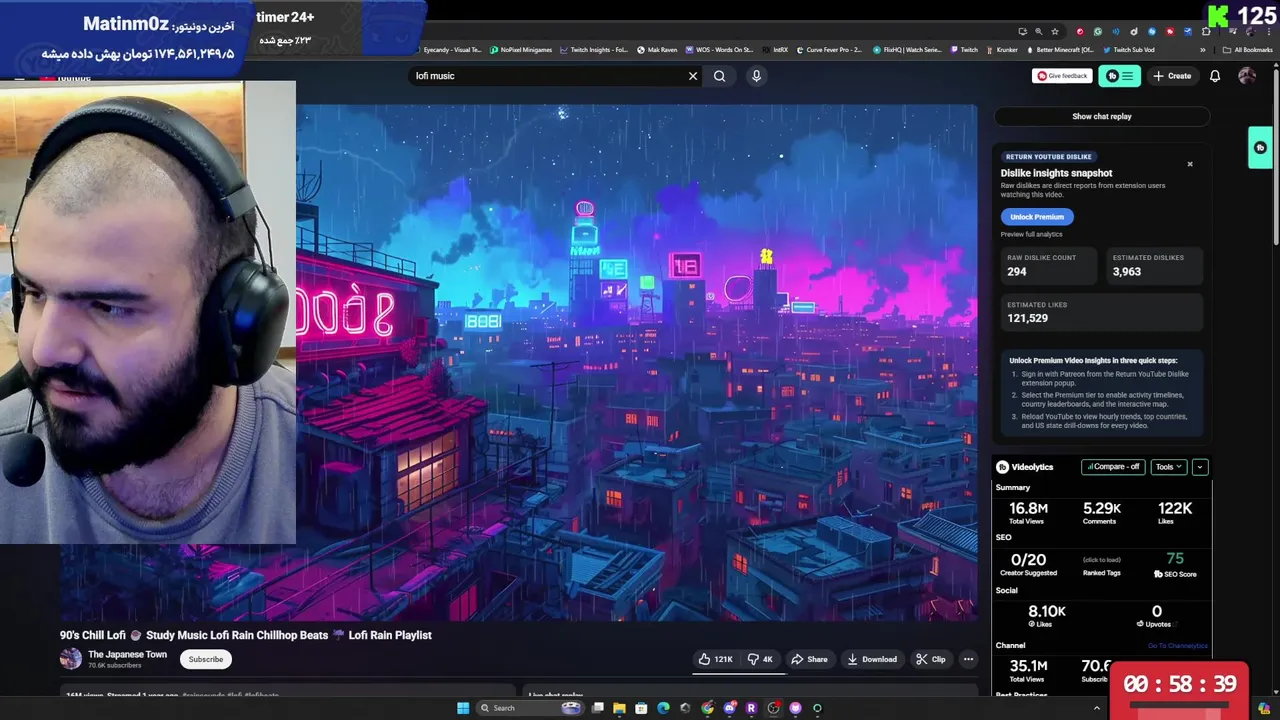The width and height of the screenshot is (1280, 720).
Task: Open YouTube notifications bell
Action: tap(1215, 76)
